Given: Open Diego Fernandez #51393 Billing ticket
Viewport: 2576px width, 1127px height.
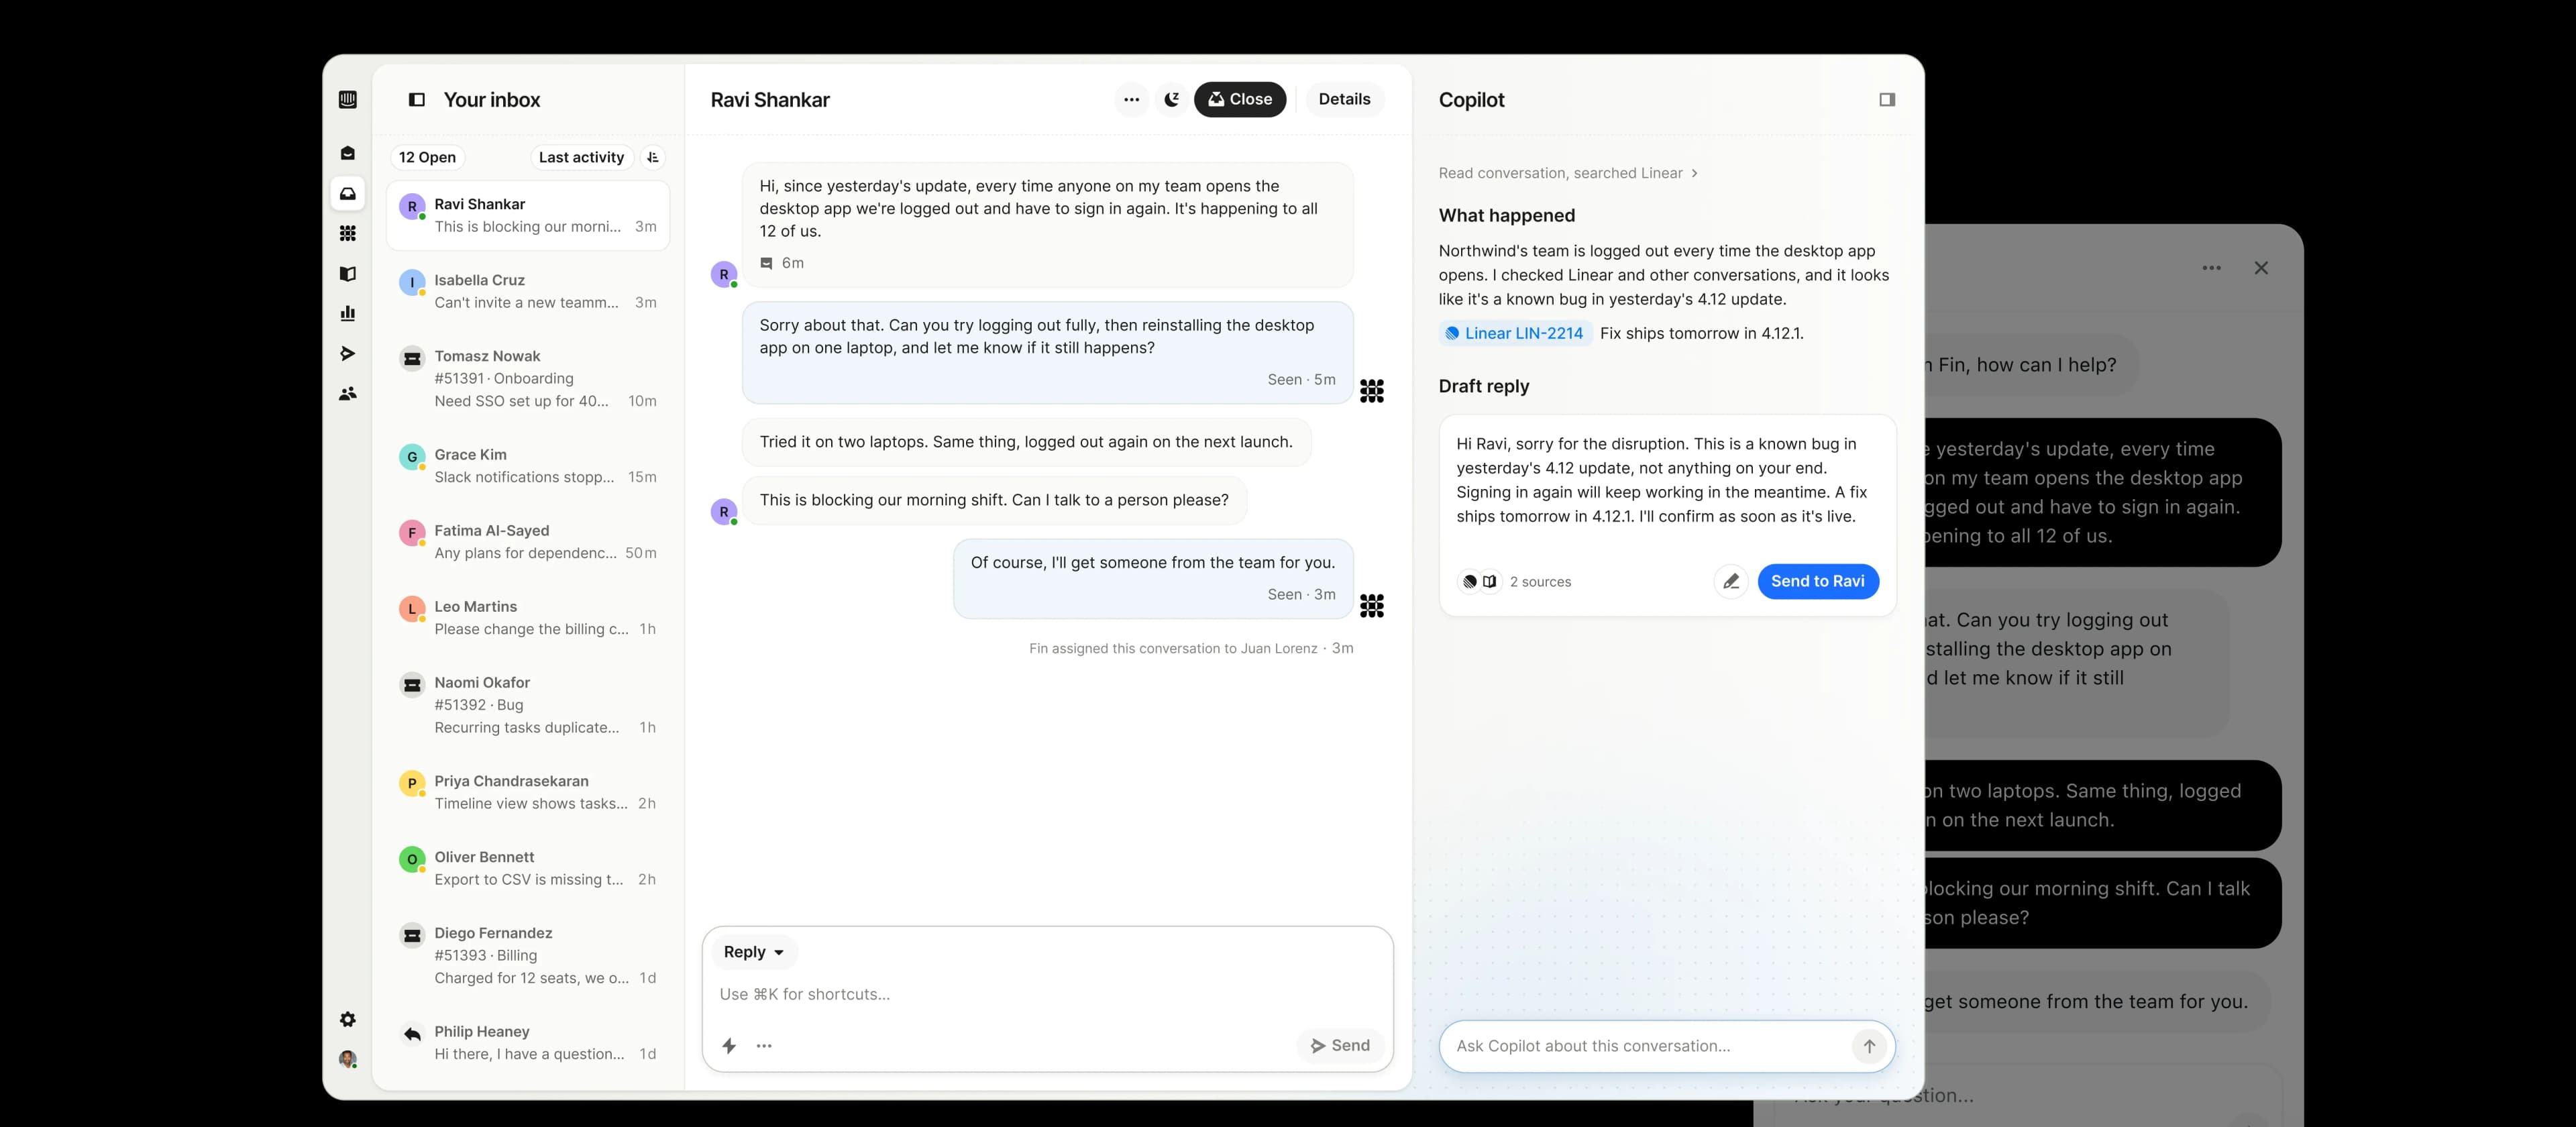Looking at the screenshot, I should point(528,955).
